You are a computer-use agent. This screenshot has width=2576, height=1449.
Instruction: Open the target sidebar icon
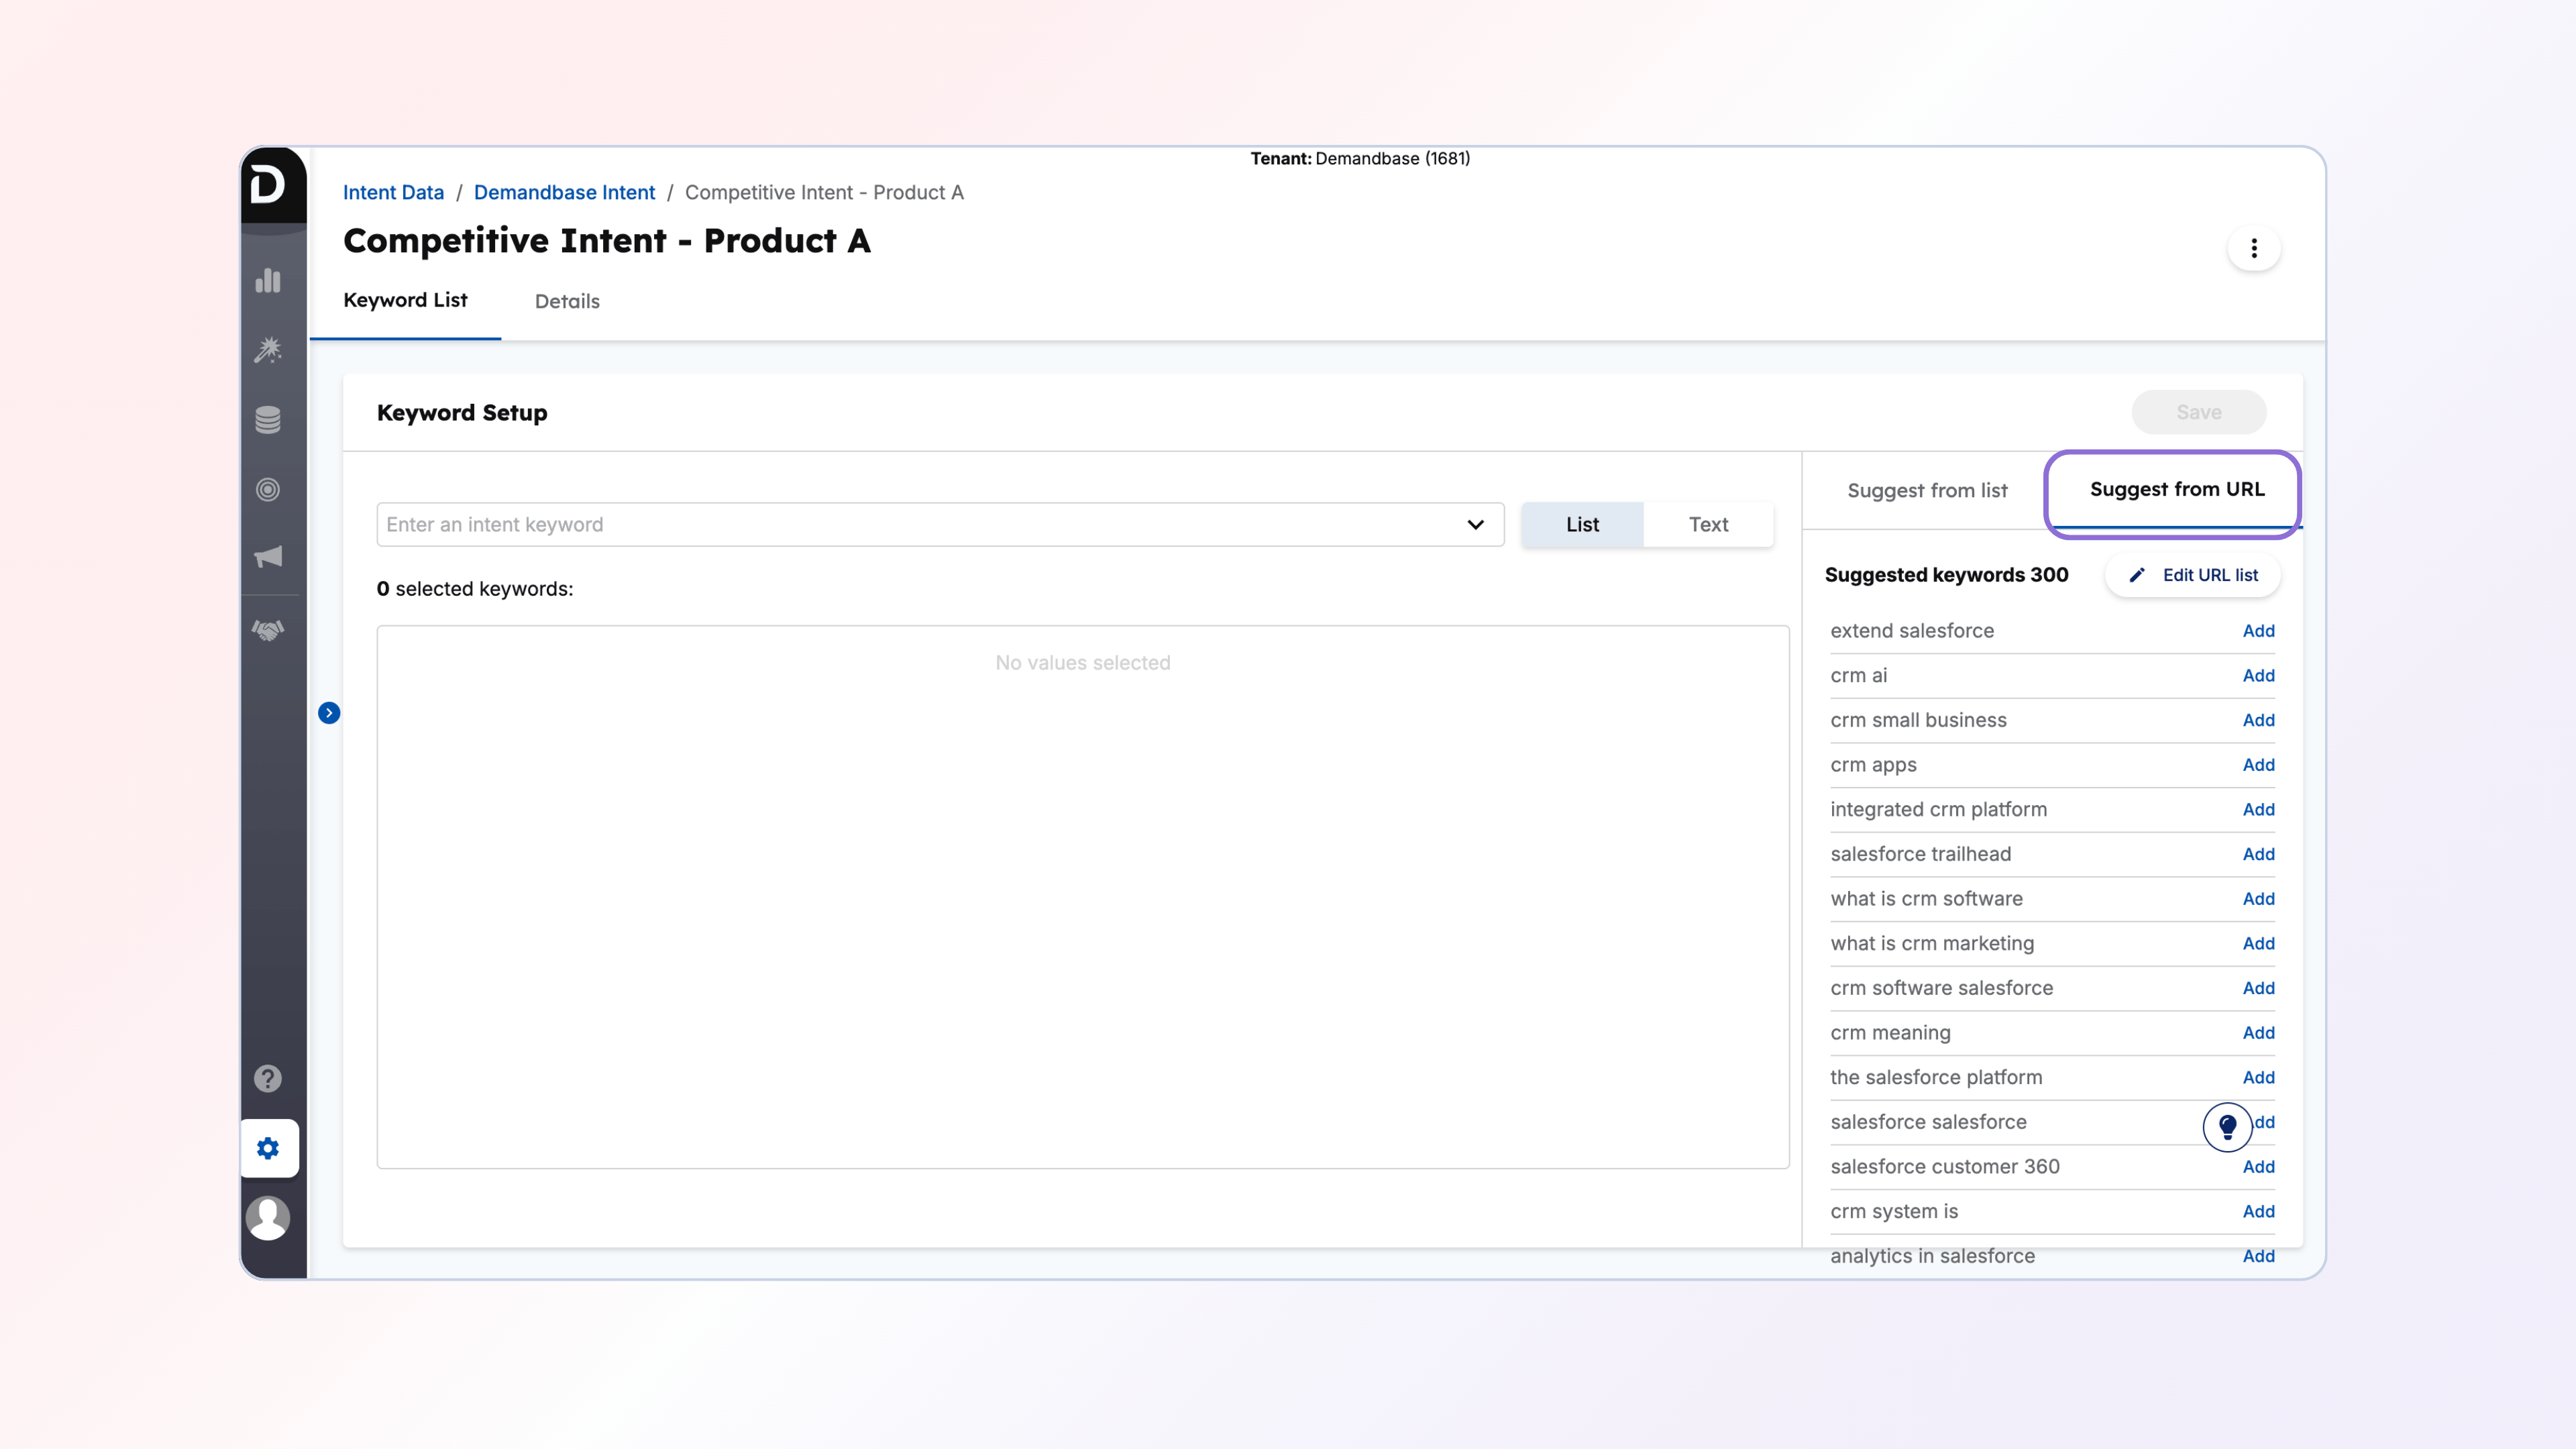pos(268,490)
